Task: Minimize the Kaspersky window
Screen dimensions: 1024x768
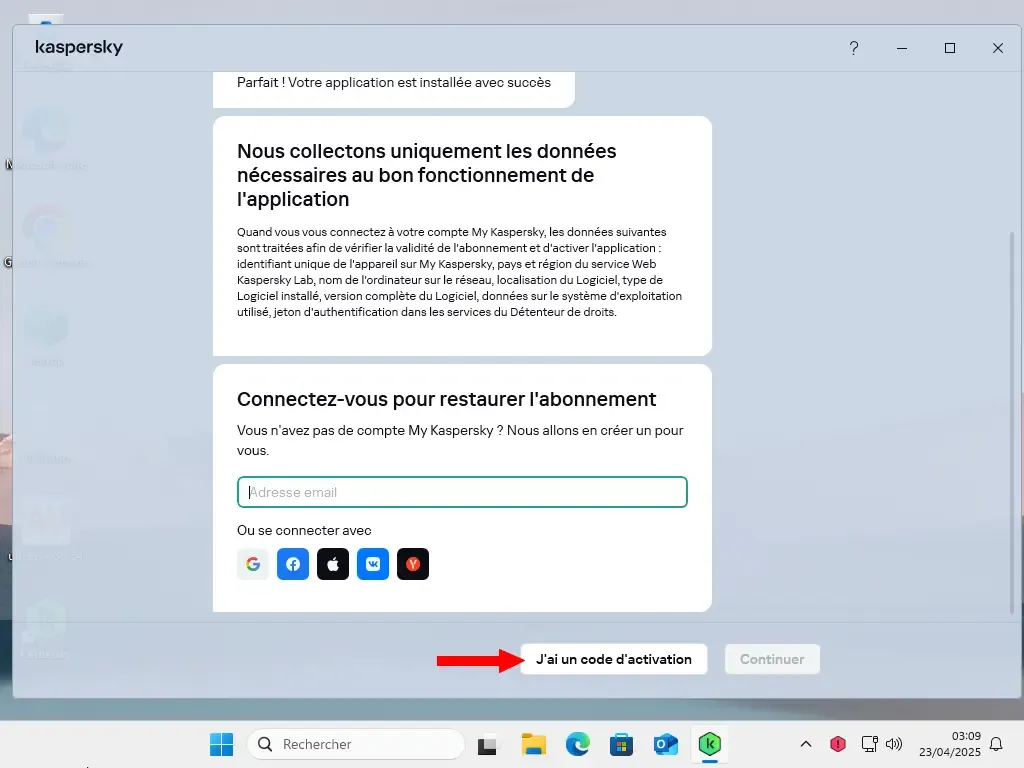Action: (x=902, y=48)
